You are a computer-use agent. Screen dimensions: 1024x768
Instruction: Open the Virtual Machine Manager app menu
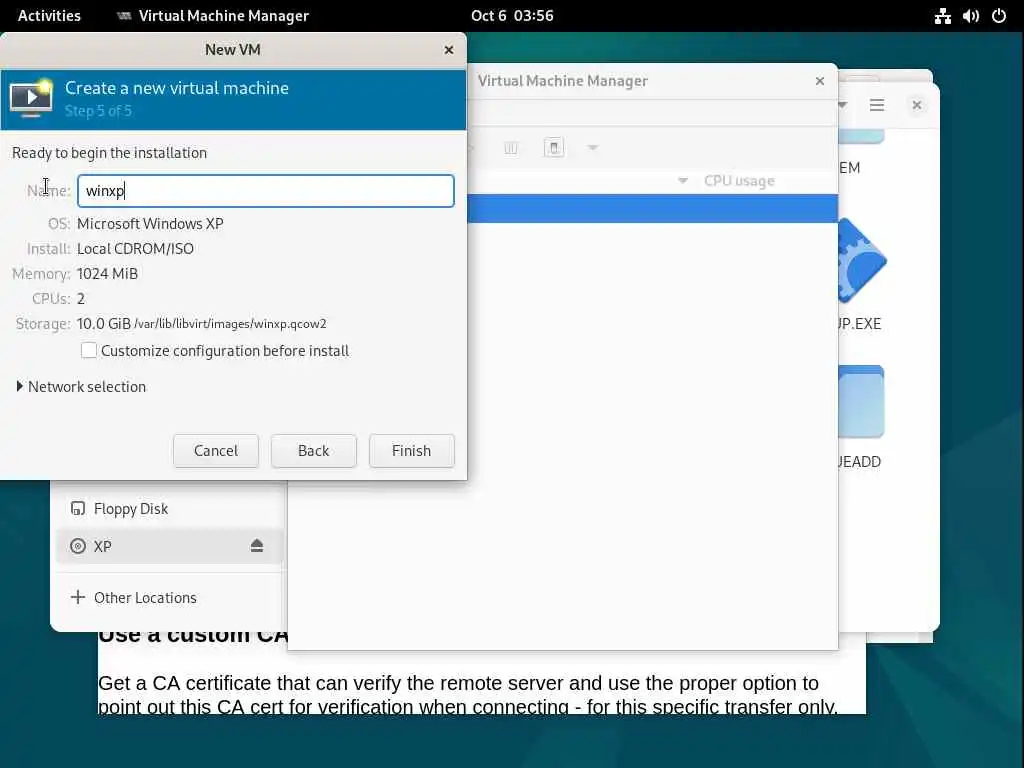pyautogui.click(x=213, y=16)
